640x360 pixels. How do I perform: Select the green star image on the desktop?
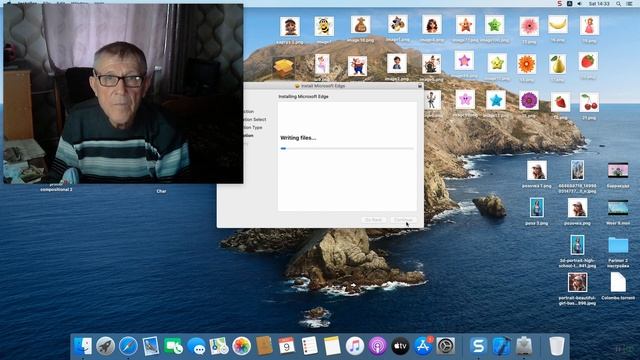tap(494, 25)
